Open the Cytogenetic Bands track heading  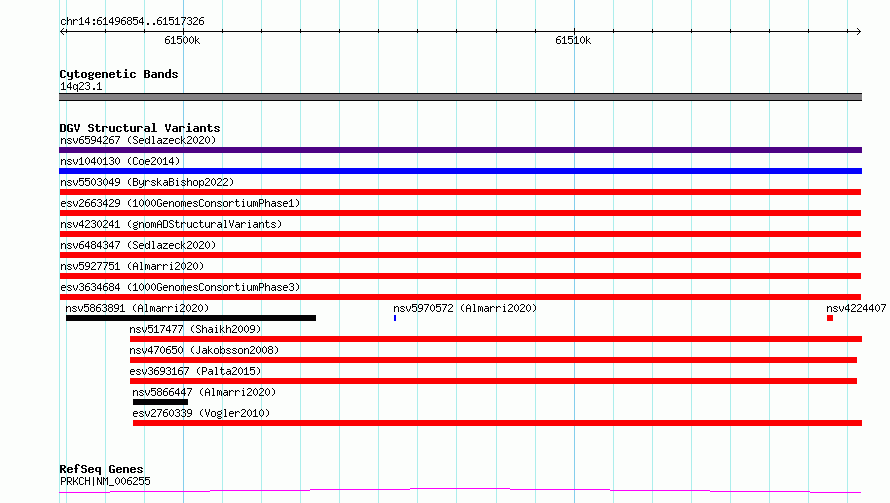pyautogui.click(x=119, y=74)
